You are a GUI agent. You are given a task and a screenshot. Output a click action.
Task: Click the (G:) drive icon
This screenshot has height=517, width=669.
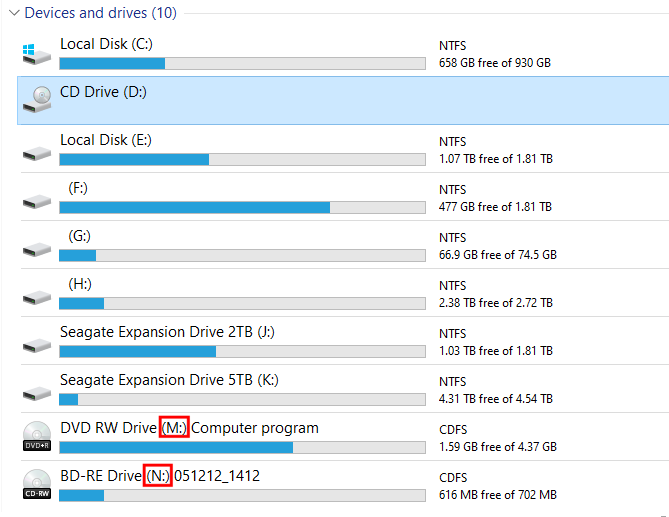[37, 248]
